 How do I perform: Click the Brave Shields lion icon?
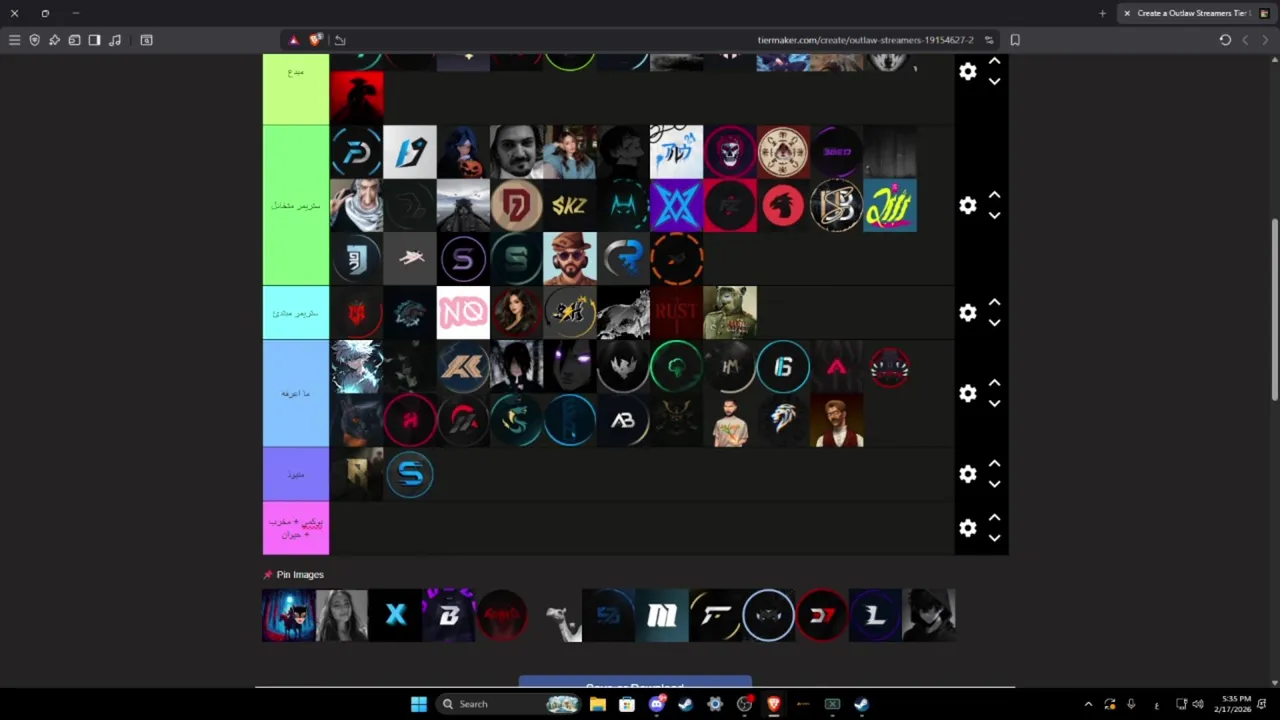(316, 40)
